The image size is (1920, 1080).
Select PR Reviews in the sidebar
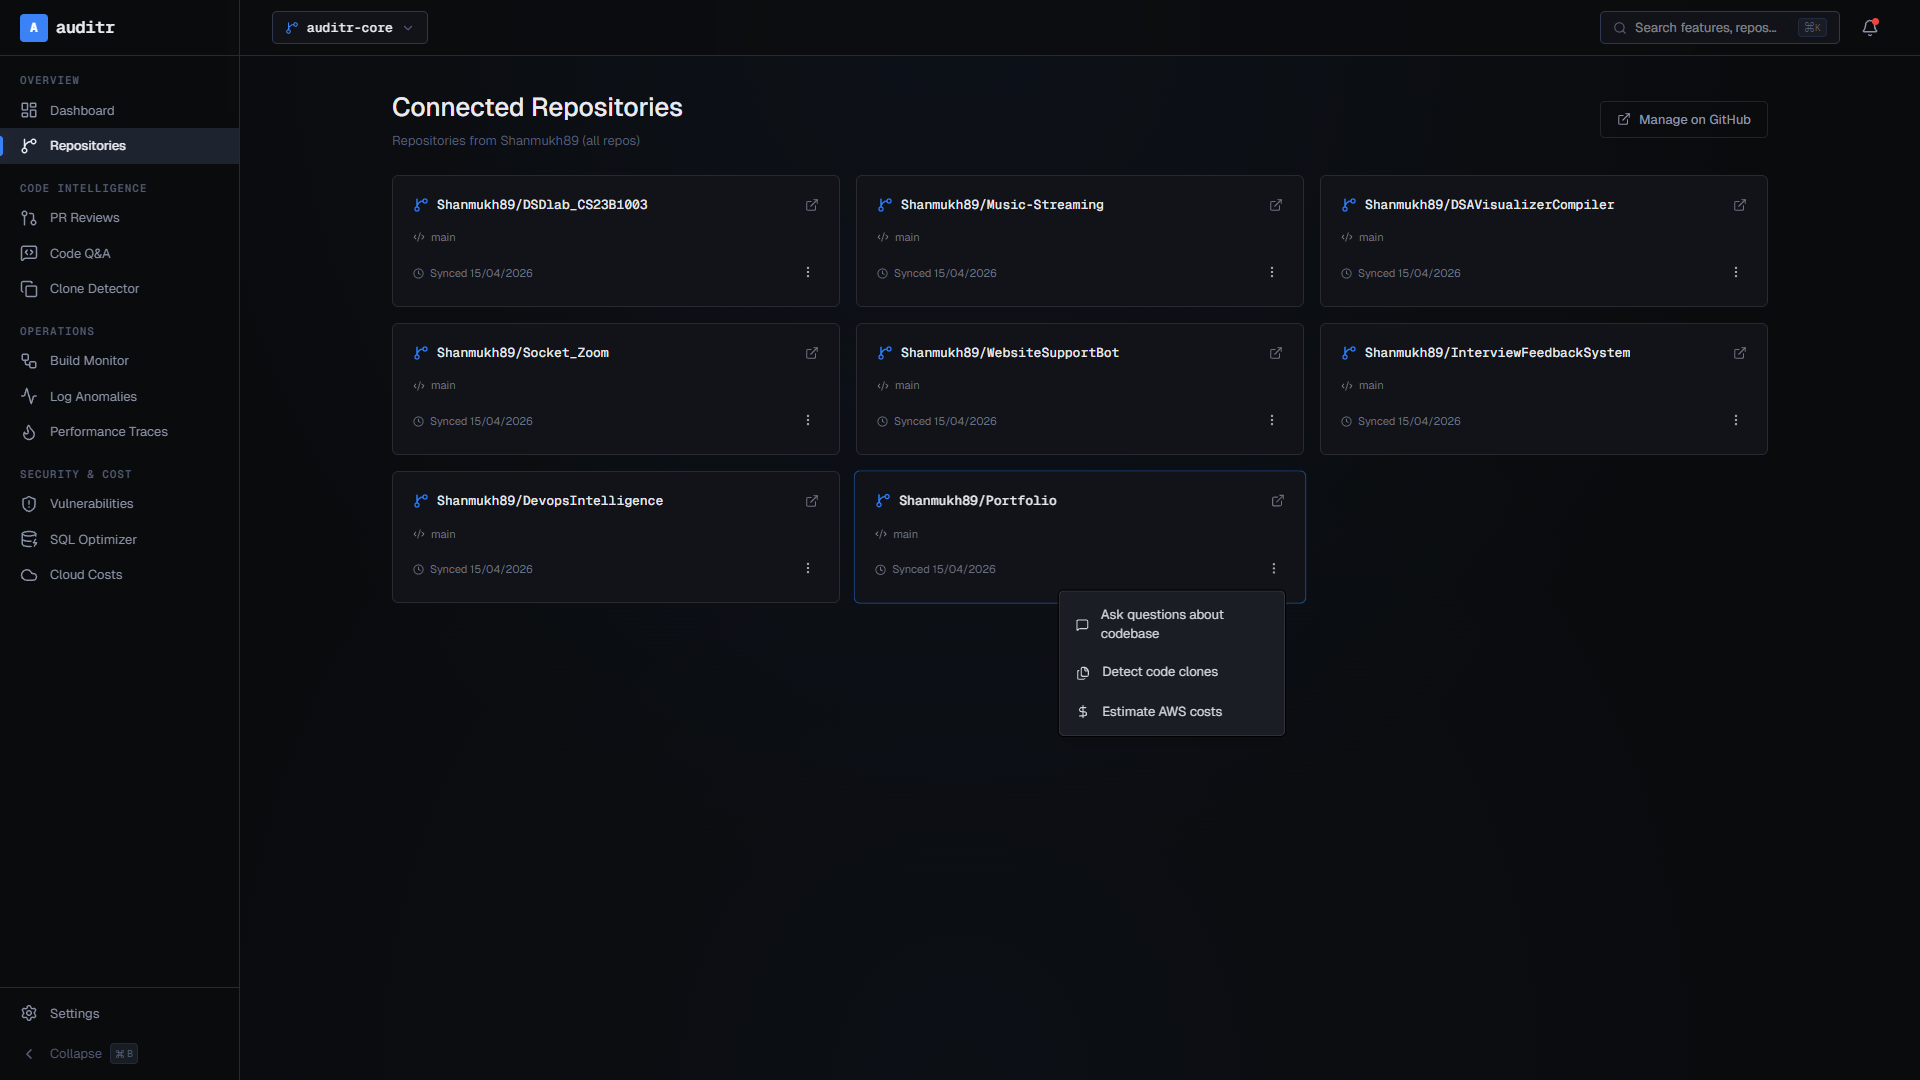pos(85,217)
